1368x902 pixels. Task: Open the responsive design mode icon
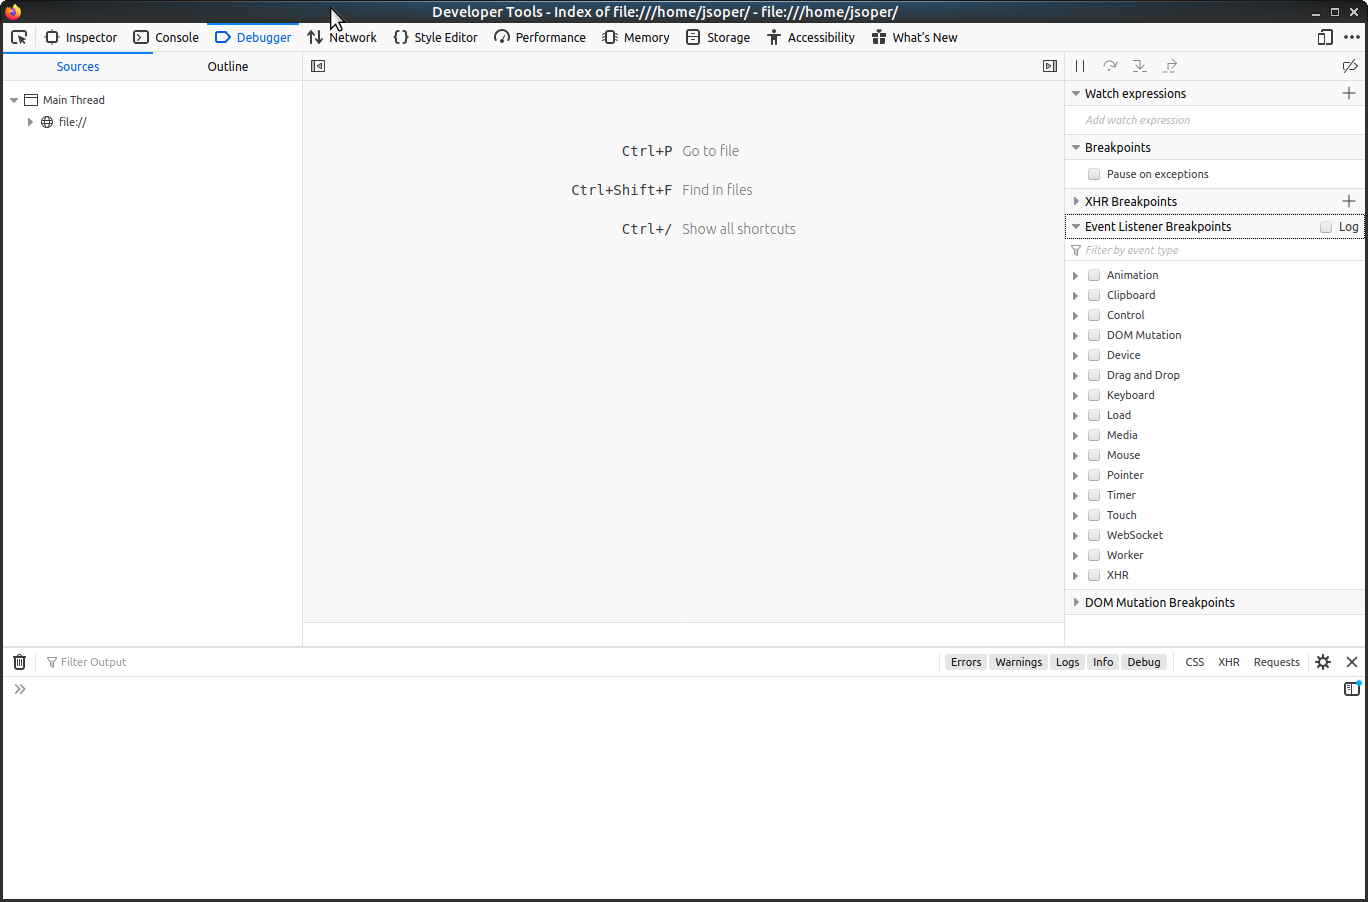(x=1325, y=37)
